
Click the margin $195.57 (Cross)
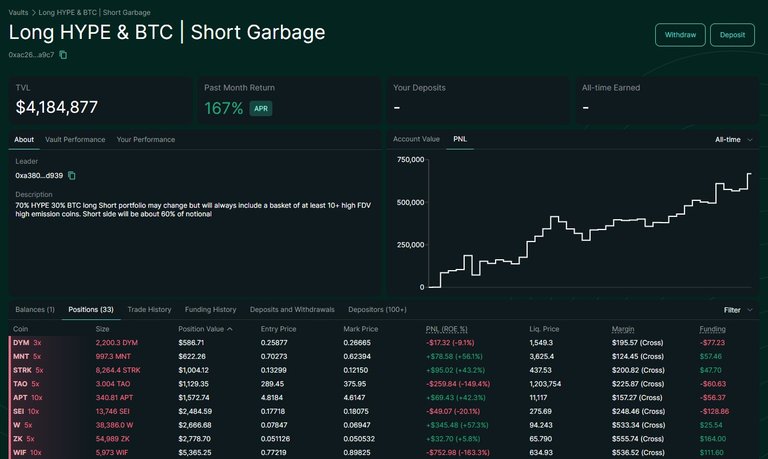click(x=637, y=343)
